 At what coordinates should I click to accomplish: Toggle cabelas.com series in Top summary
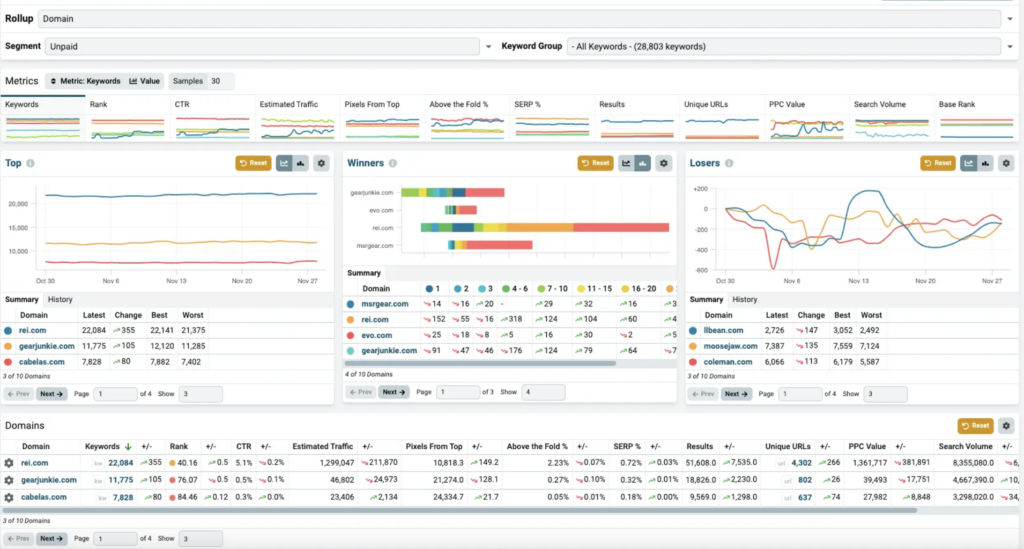(x=8, y=362)
